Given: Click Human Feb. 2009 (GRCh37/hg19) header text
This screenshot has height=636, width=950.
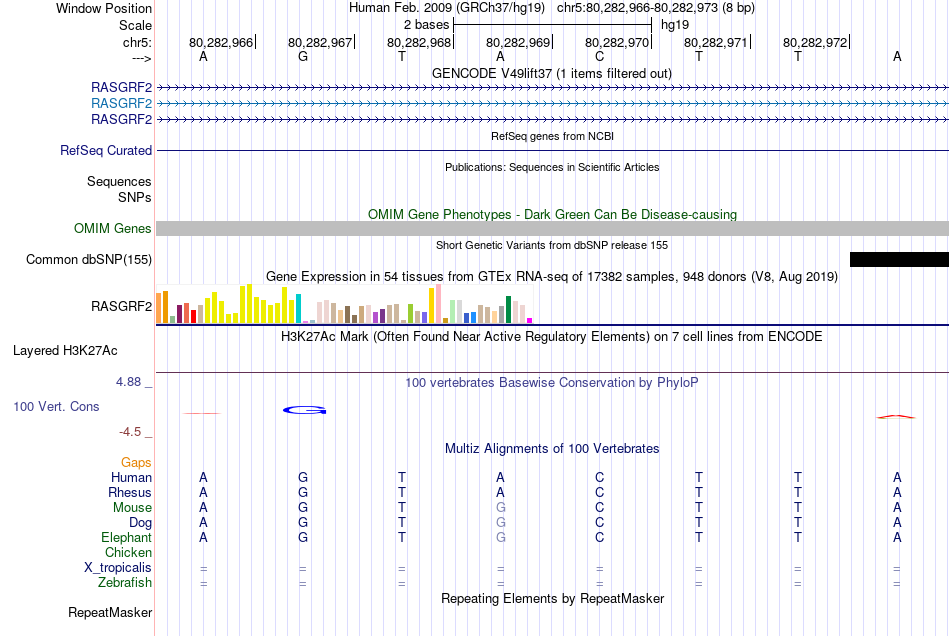Looking at the screenshot, I should pos(447,8).
